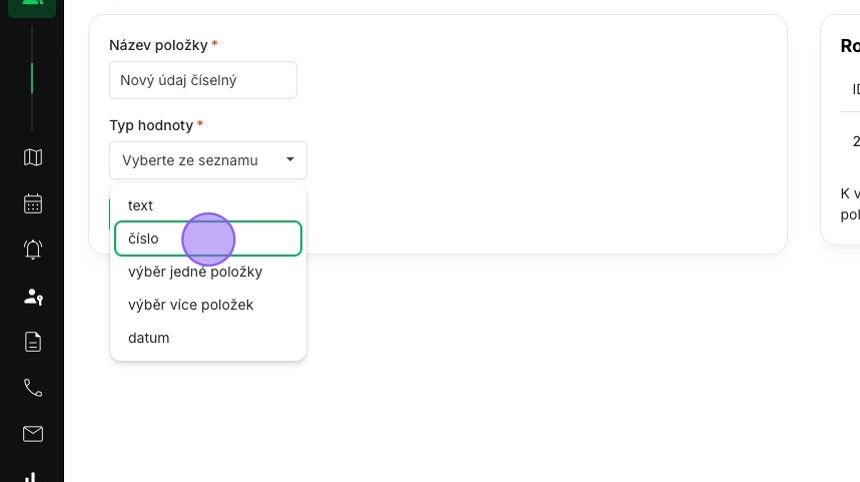This screenshot has height=482, width=860.
Task: Open the mail envelope icon in sidebar
Action: (x=33, y=434)
